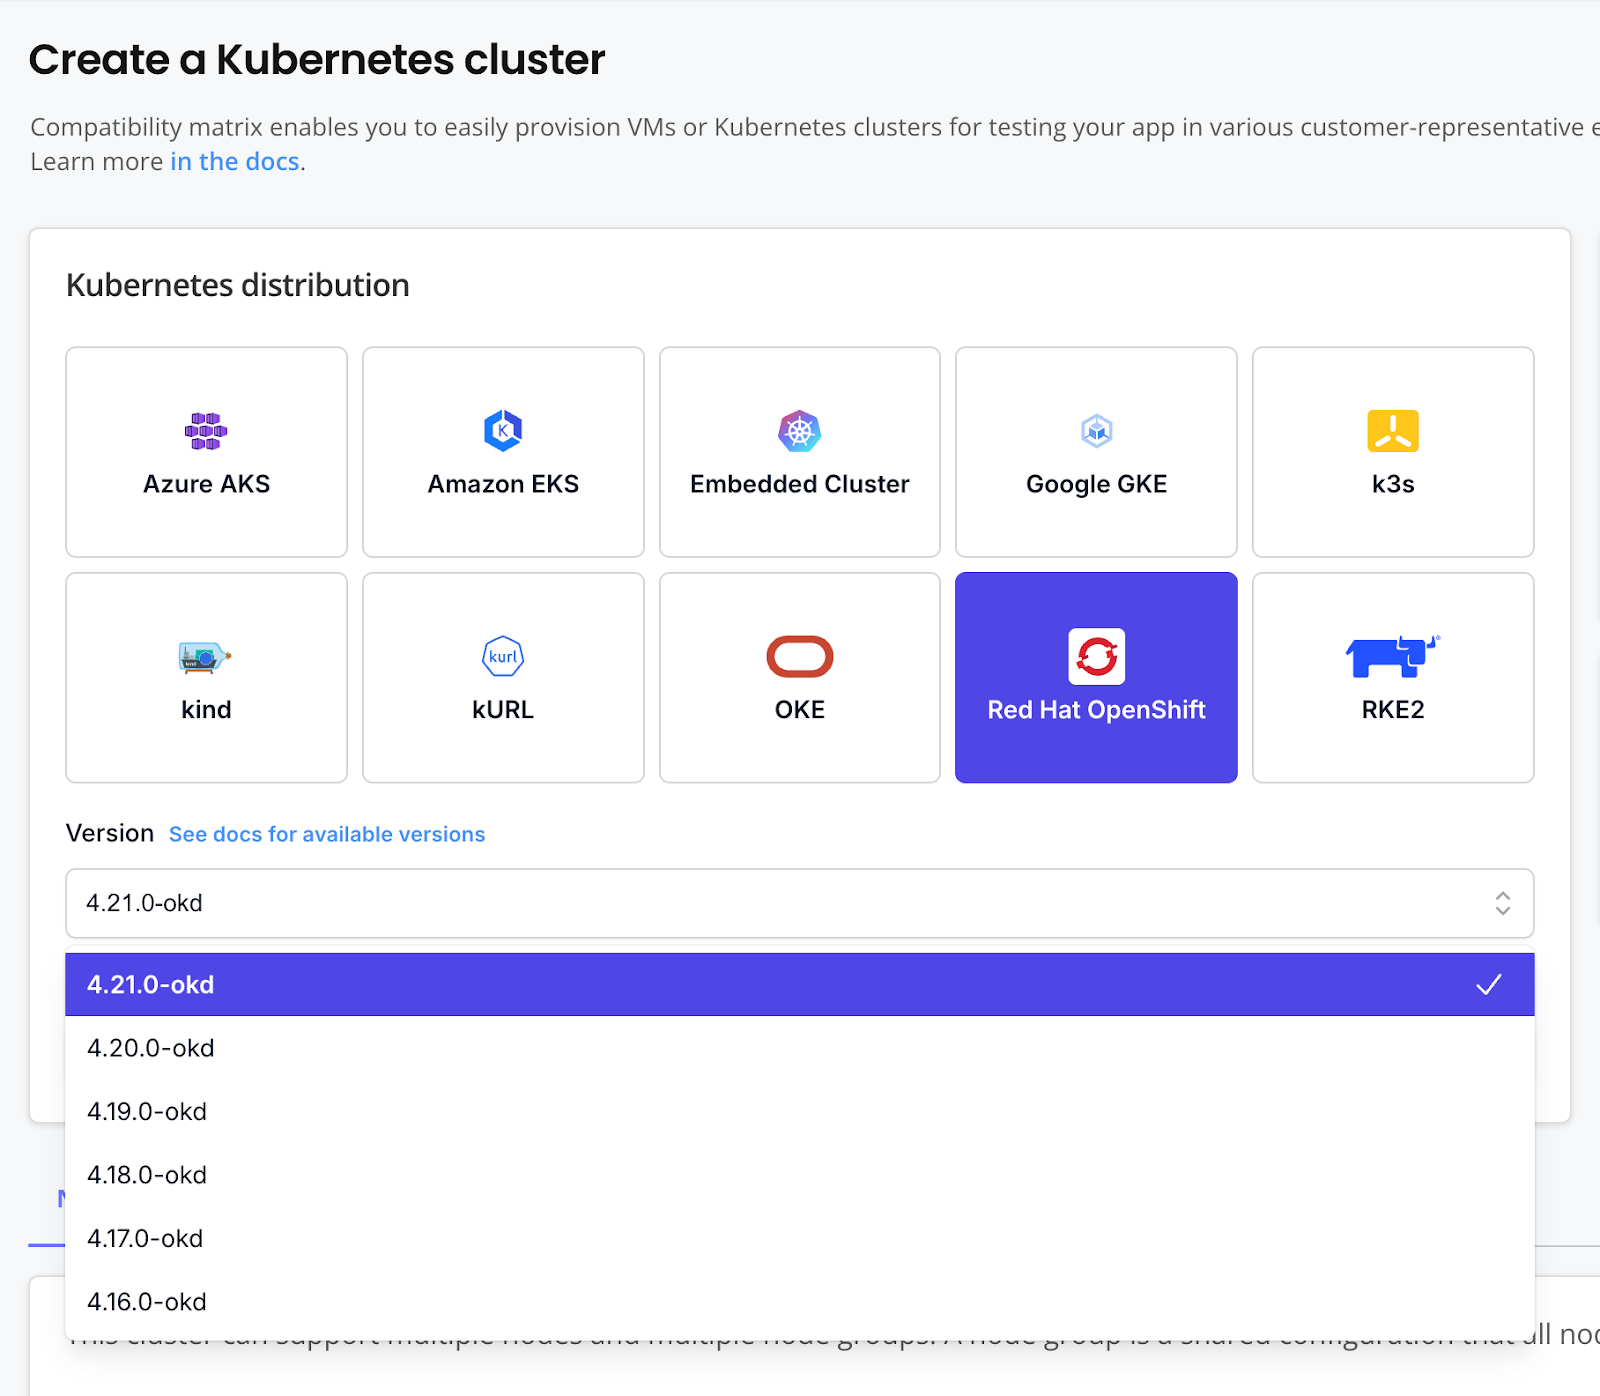The width and height of the screenshot is (1600, 1396).
Task: Click the 'Version' field label
Action: click(x=110, y=833)
